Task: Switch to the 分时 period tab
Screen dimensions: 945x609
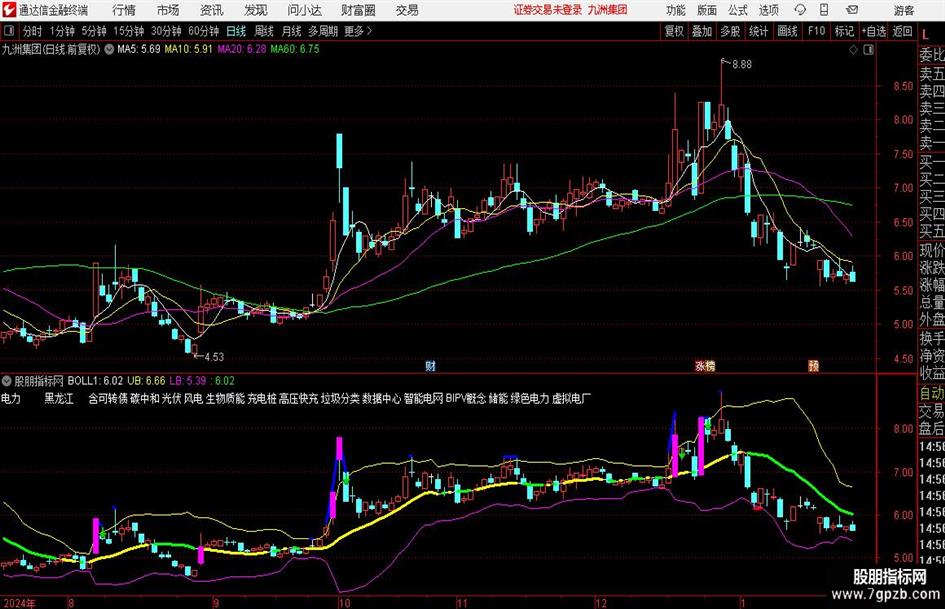Action: [33, 31]
